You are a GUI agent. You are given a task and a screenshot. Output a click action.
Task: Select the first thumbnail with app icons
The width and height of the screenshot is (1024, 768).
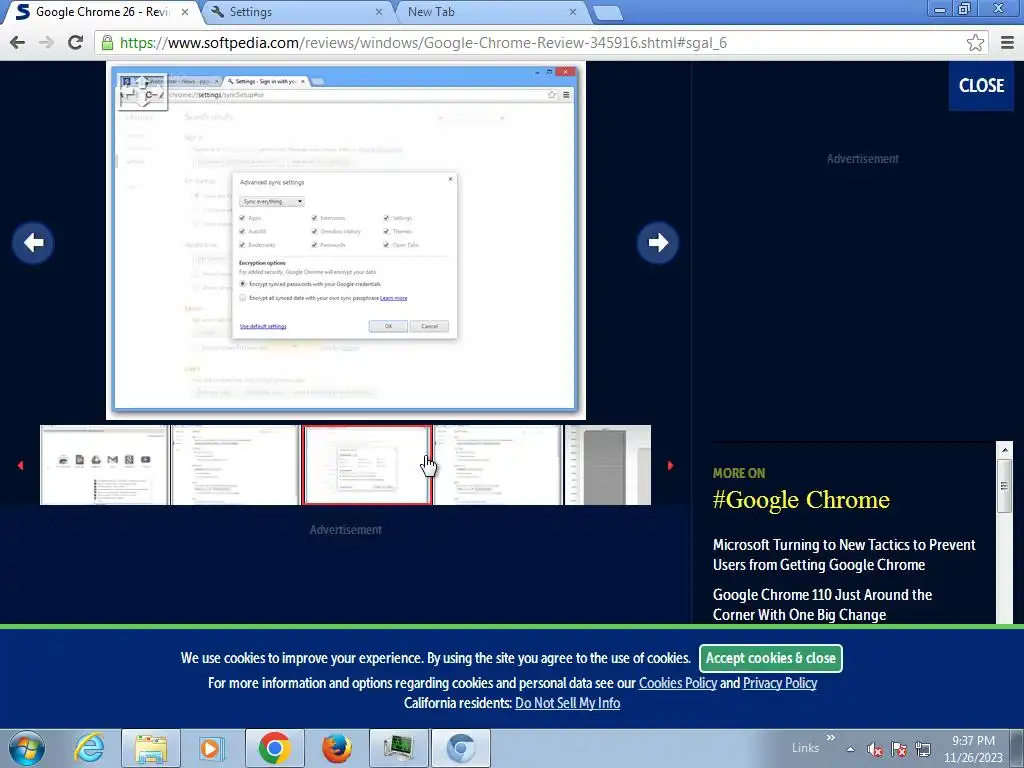tap(104, 465)
